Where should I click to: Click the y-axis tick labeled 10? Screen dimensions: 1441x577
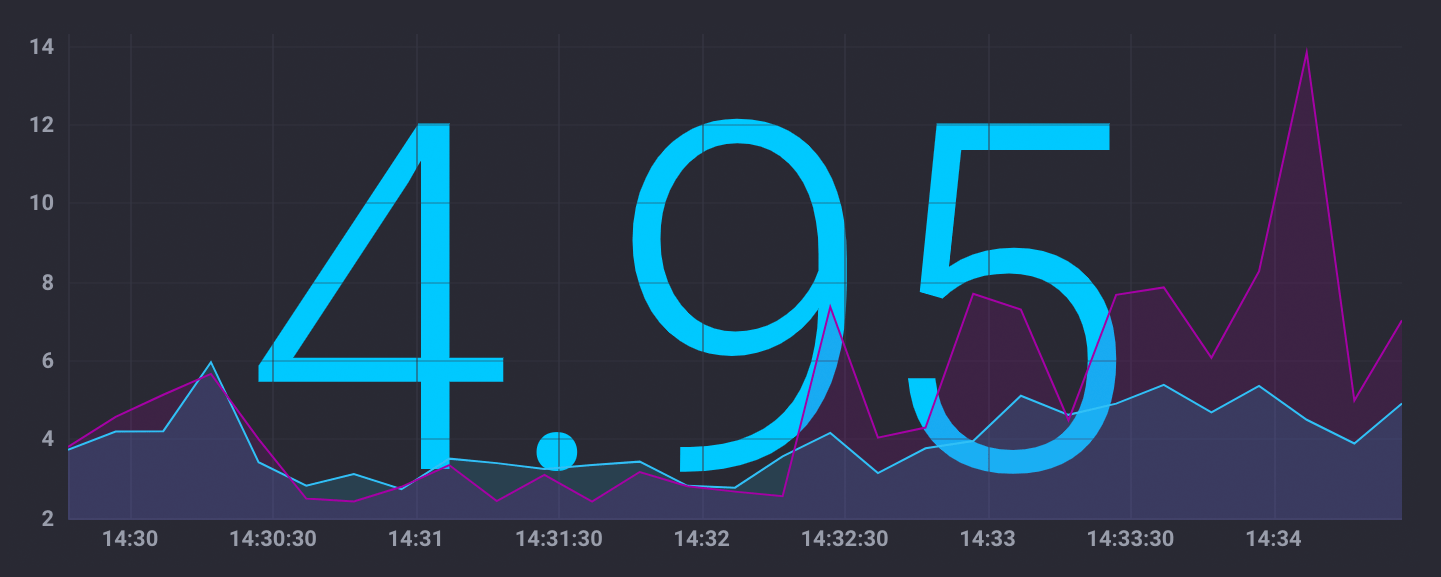pyautogui.click(x=41, y=204)
